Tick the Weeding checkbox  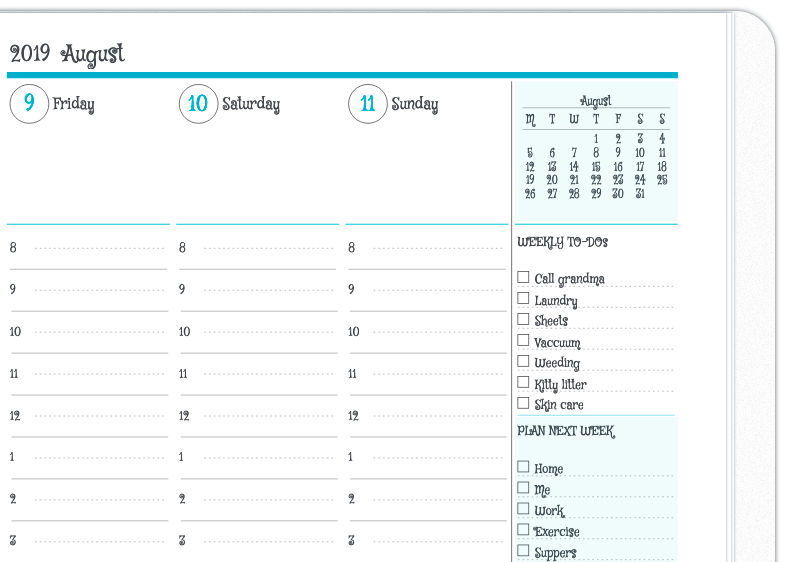(523, 361)
